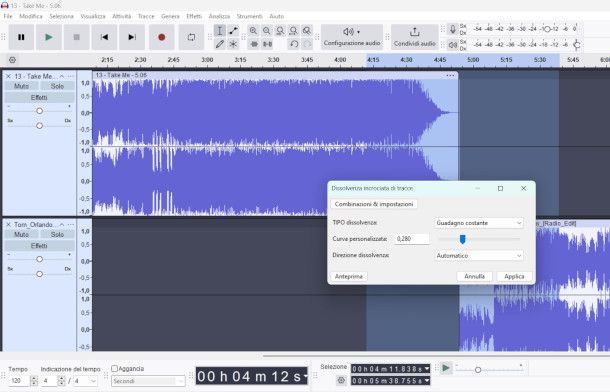
Task: Click the Anteprima button
Action: click(x=349, y=276)
